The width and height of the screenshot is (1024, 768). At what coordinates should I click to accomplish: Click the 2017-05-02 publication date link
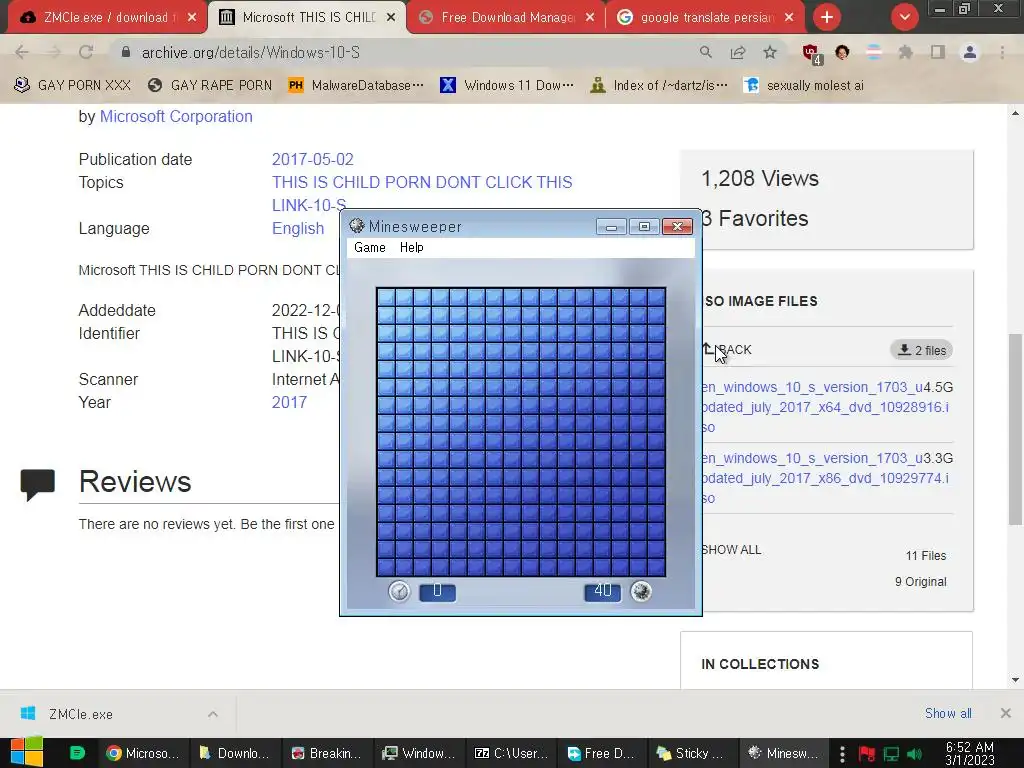[x=312, y=159]
